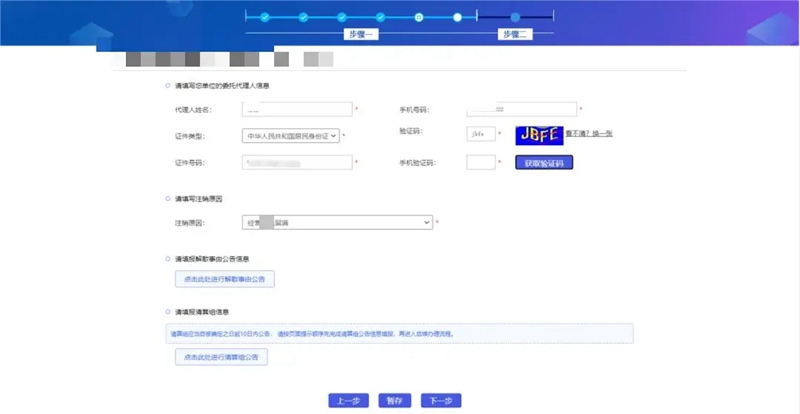Click the 手机号码 label
800x414 pixels.
(x=414, y=110)
